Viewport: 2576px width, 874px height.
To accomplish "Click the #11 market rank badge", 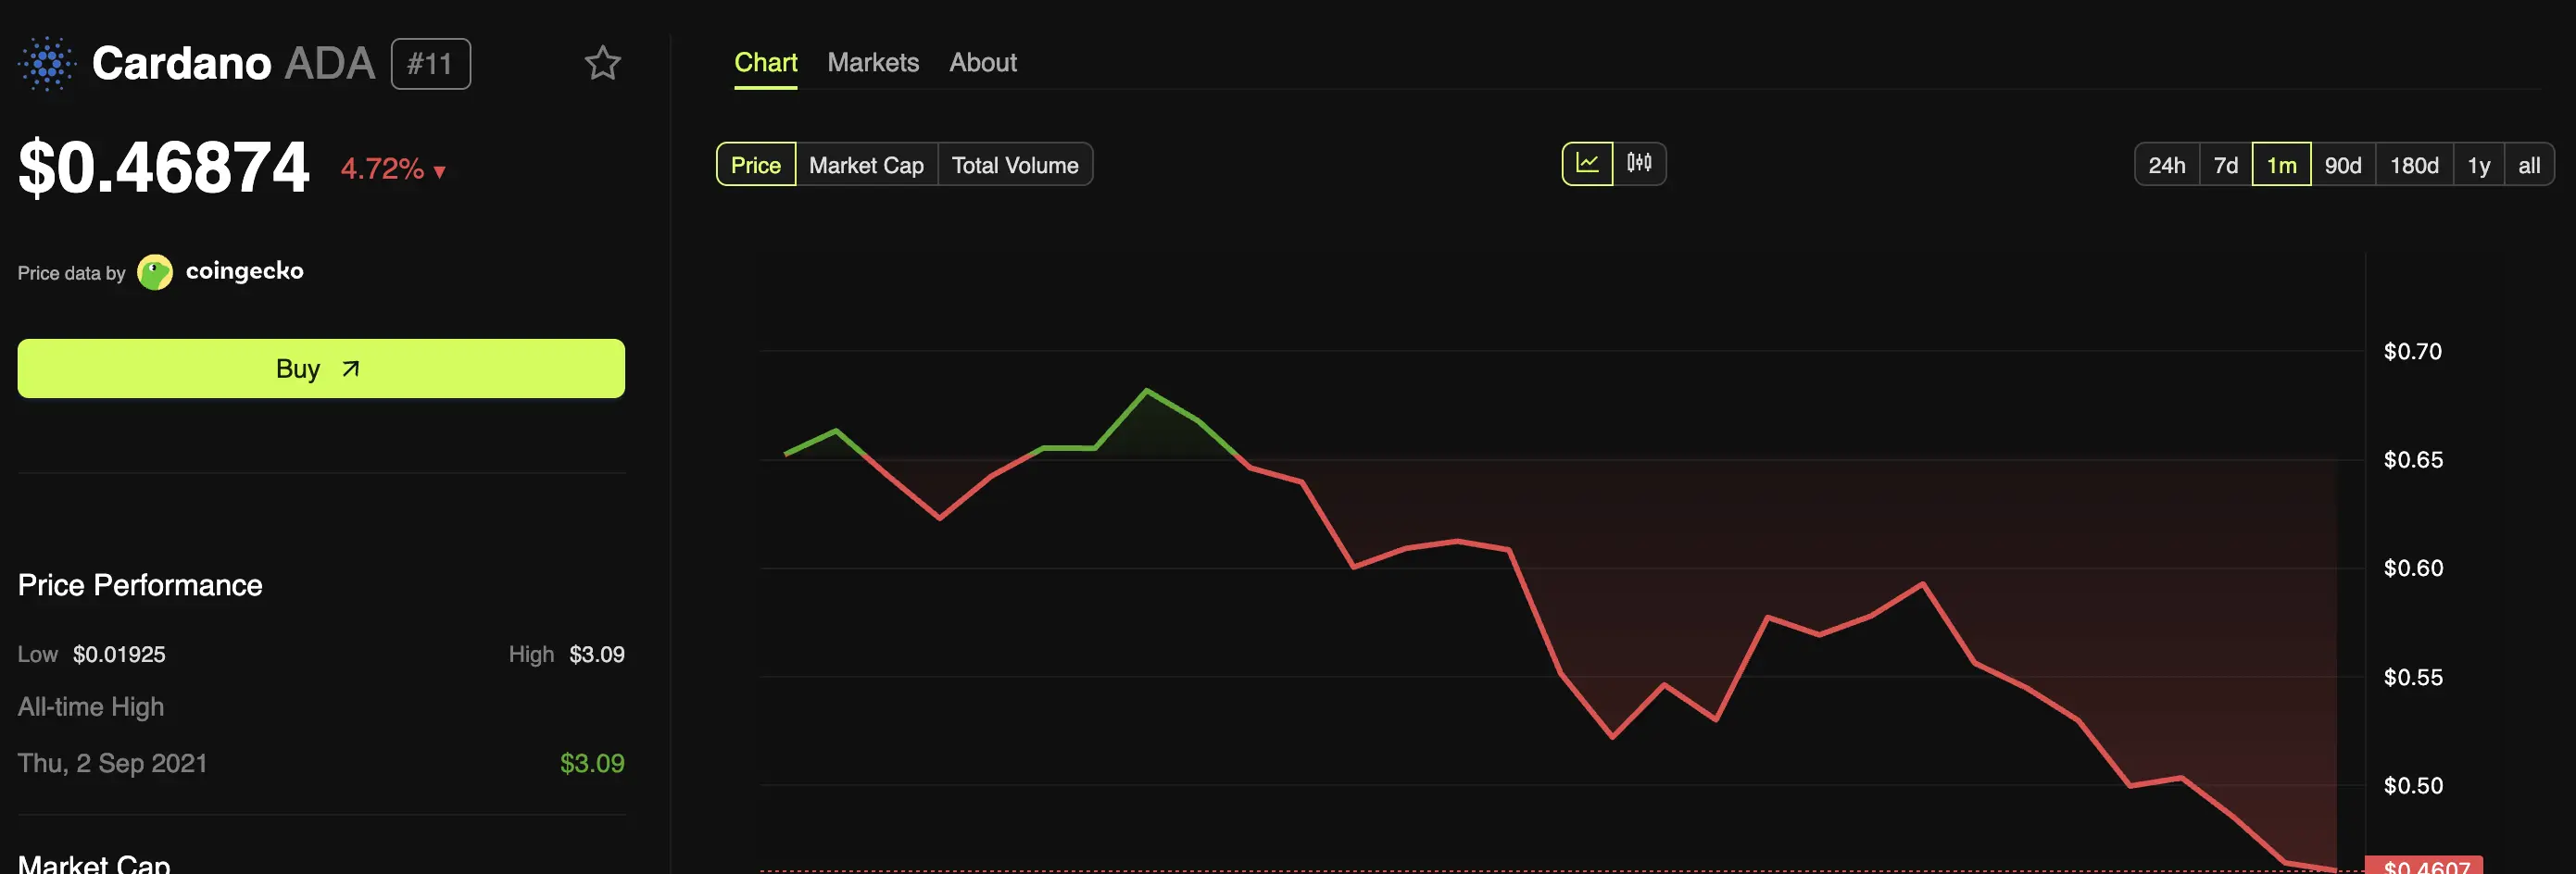I will pyautogui.click(x=430, y=63).
